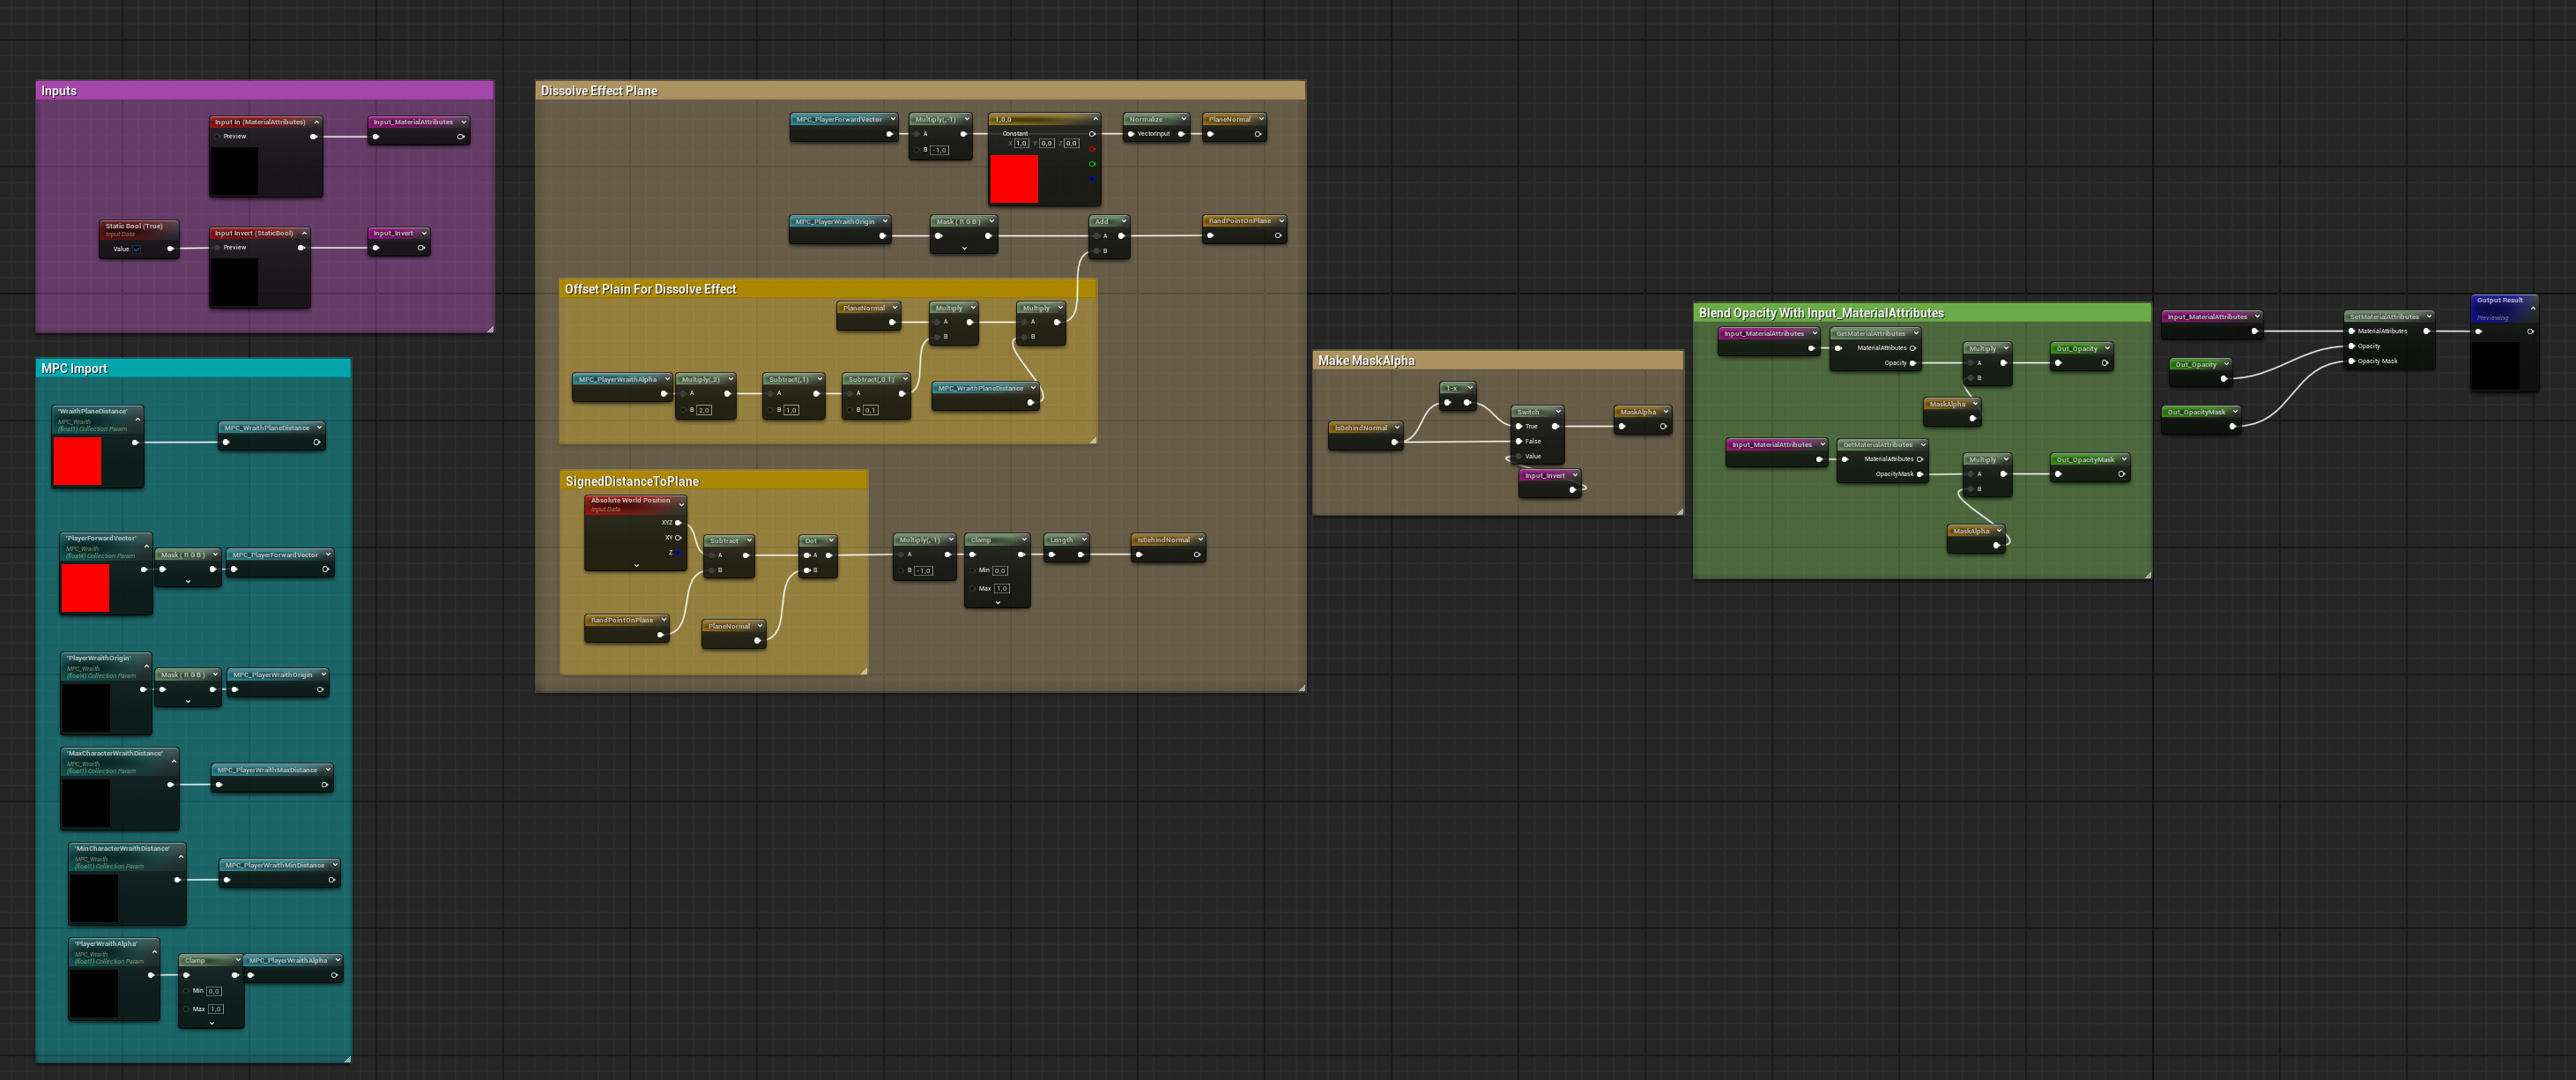Collapse the Input Invert (StaticBool) node preview
This screenshot has height=1080, width=2576.
point(304,233)
